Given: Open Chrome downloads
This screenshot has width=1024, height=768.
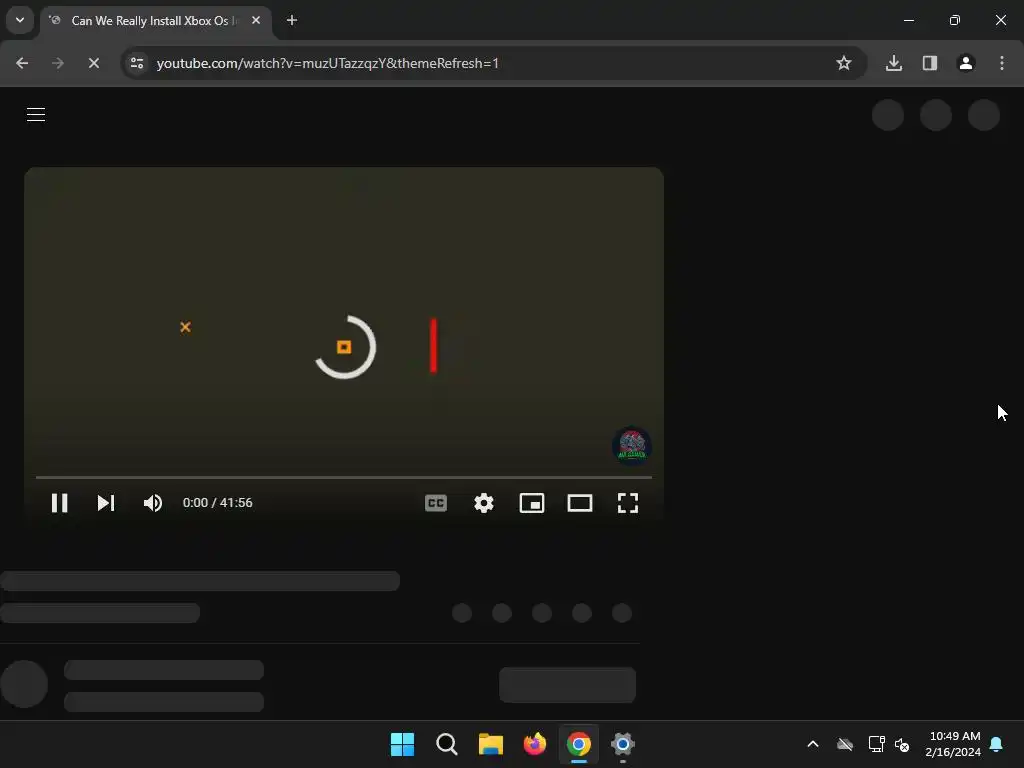Looking at the screenshot, I should click(x=894, y=63).
